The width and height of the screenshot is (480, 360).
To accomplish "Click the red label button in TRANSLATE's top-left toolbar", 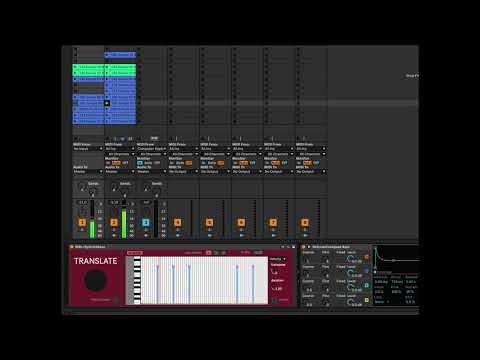I will [135, 253].
